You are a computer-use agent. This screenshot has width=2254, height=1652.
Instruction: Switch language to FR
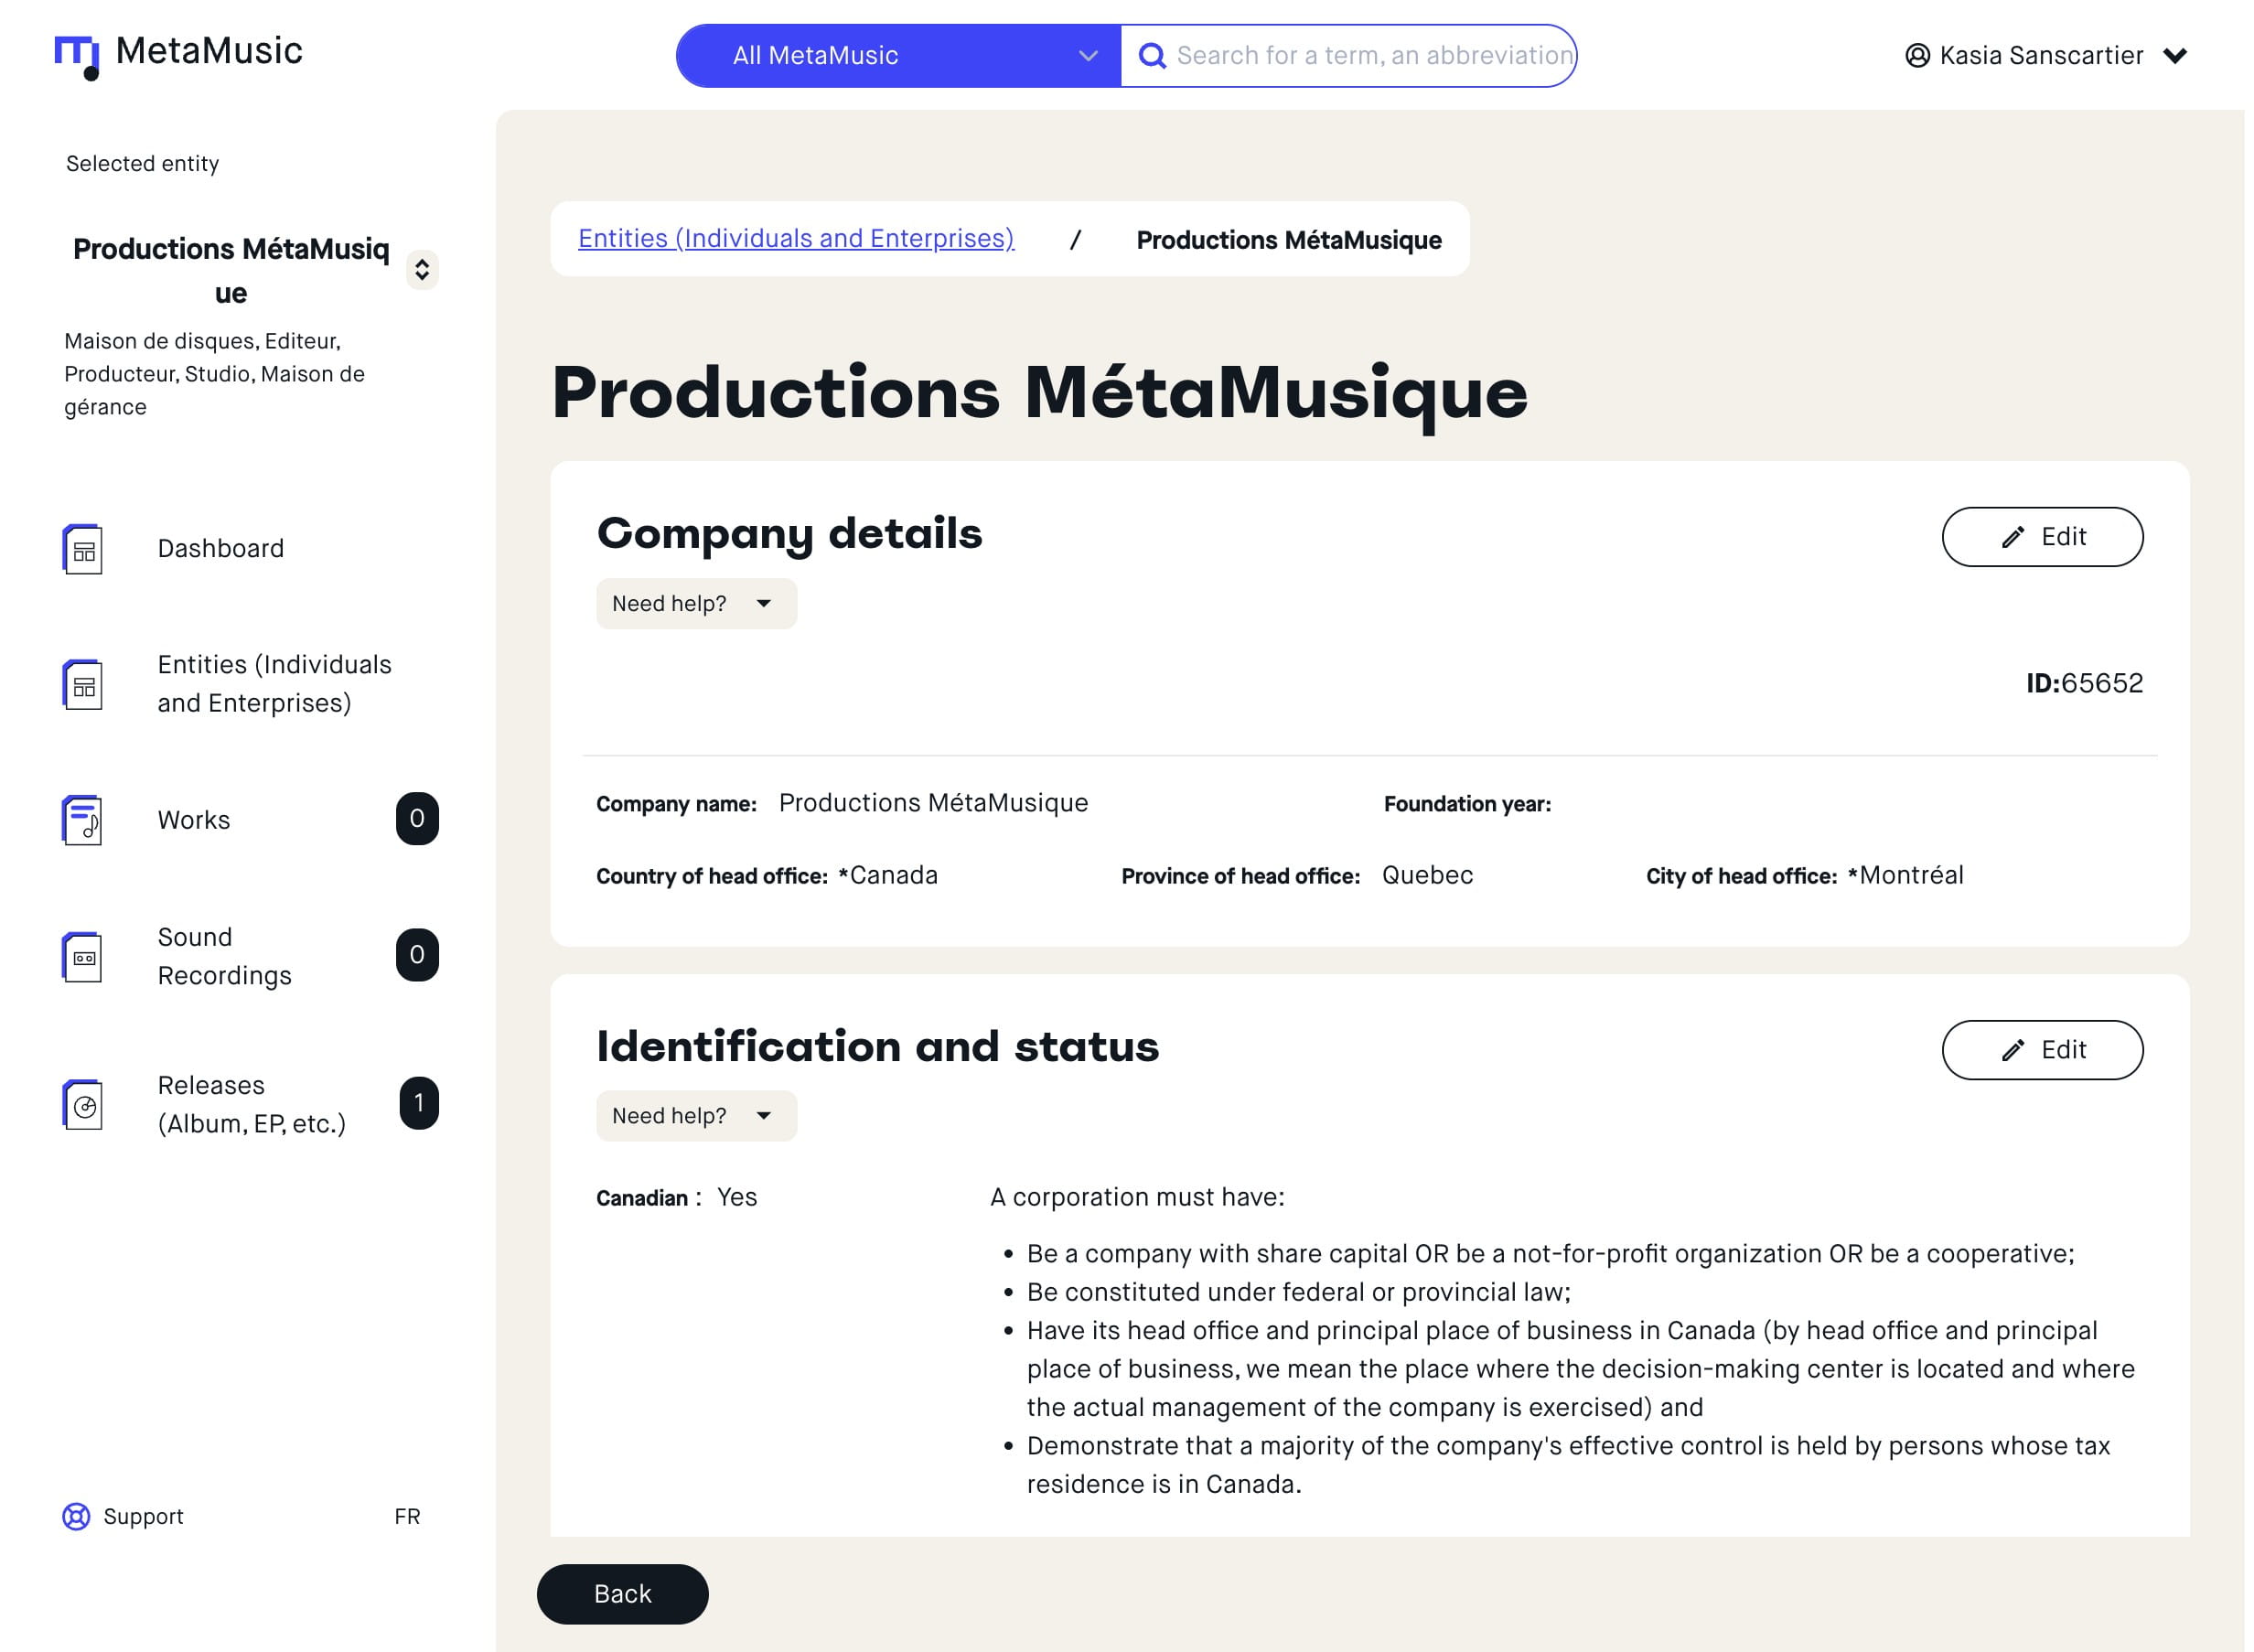click(x=407, y=1517)
